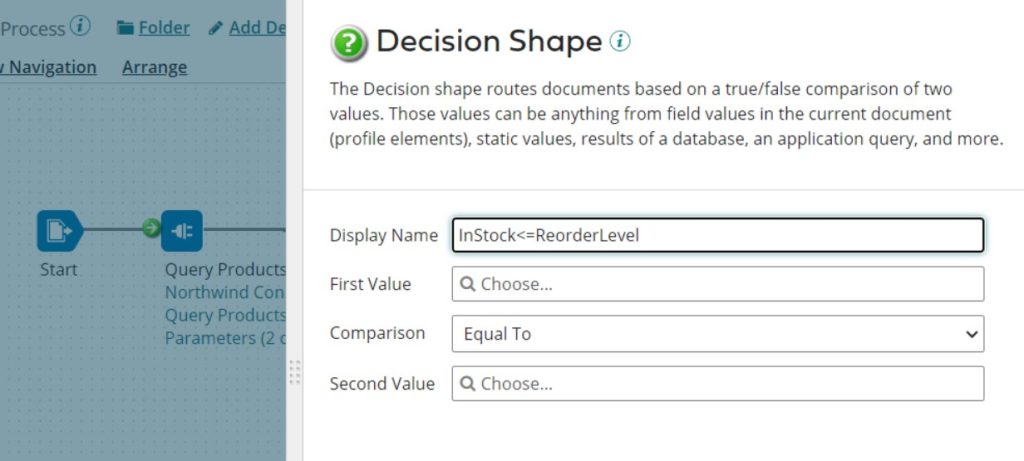
Task: Click the black Query Products shape label
Action: (225, 269)
